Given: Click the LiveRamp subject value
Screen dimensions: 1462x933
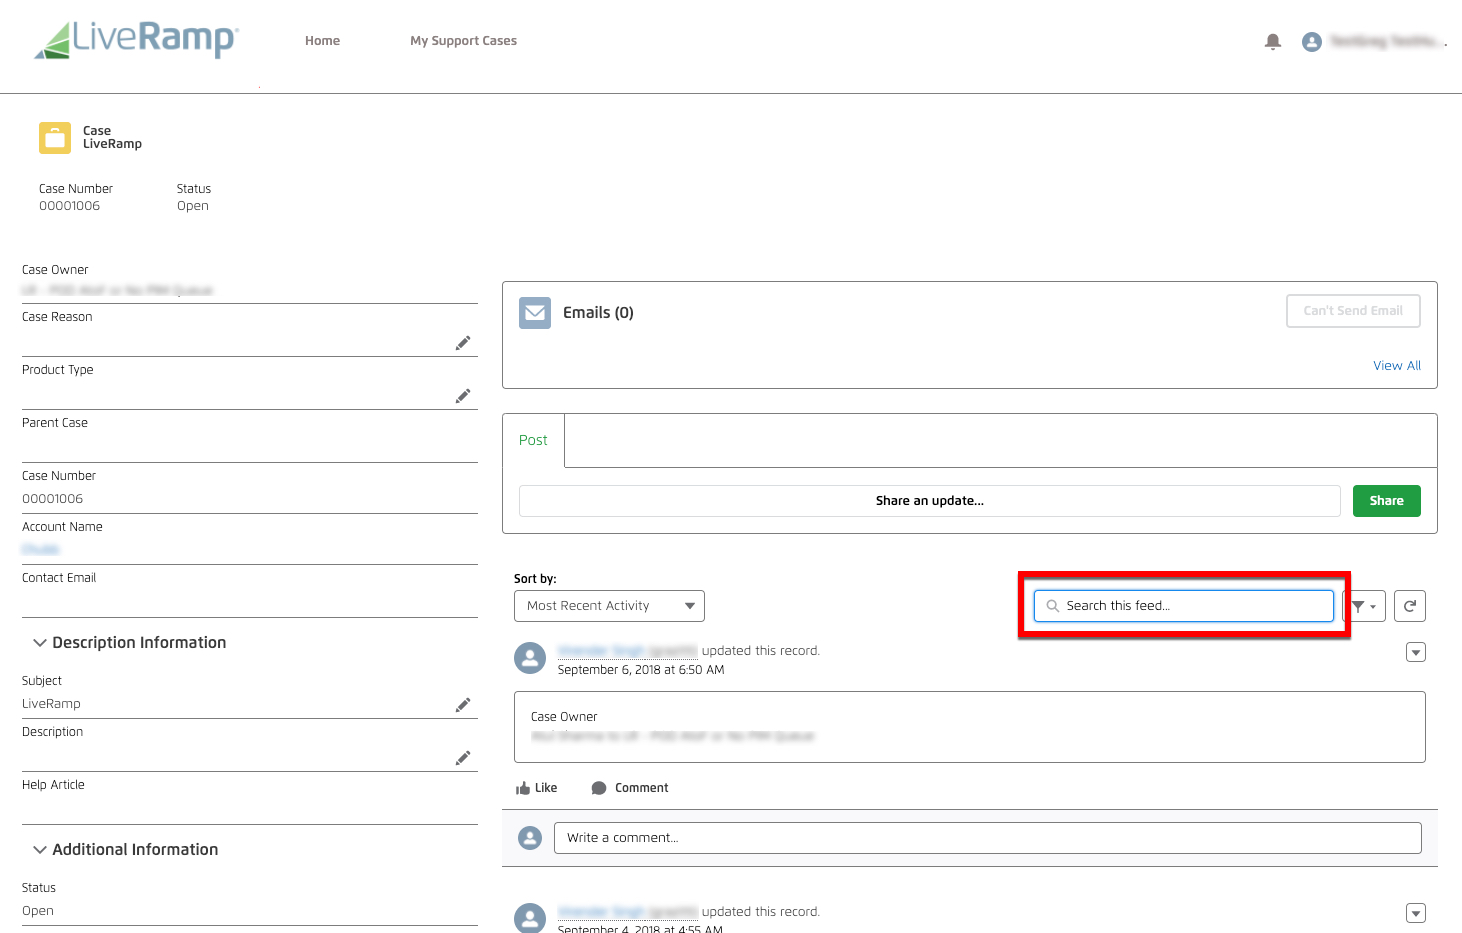Looking at the screenshot, I should 51,704.
